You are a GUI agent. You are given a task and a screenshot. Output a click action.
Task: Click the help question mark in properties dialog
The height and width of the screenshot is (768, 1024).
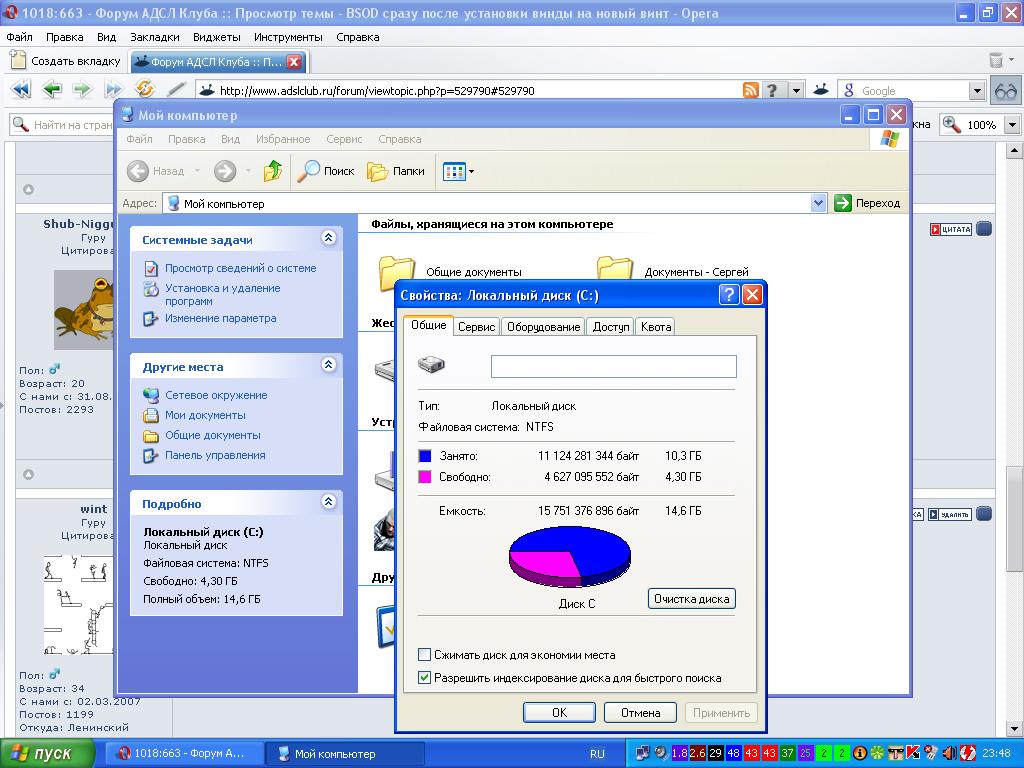coord(729,295)
